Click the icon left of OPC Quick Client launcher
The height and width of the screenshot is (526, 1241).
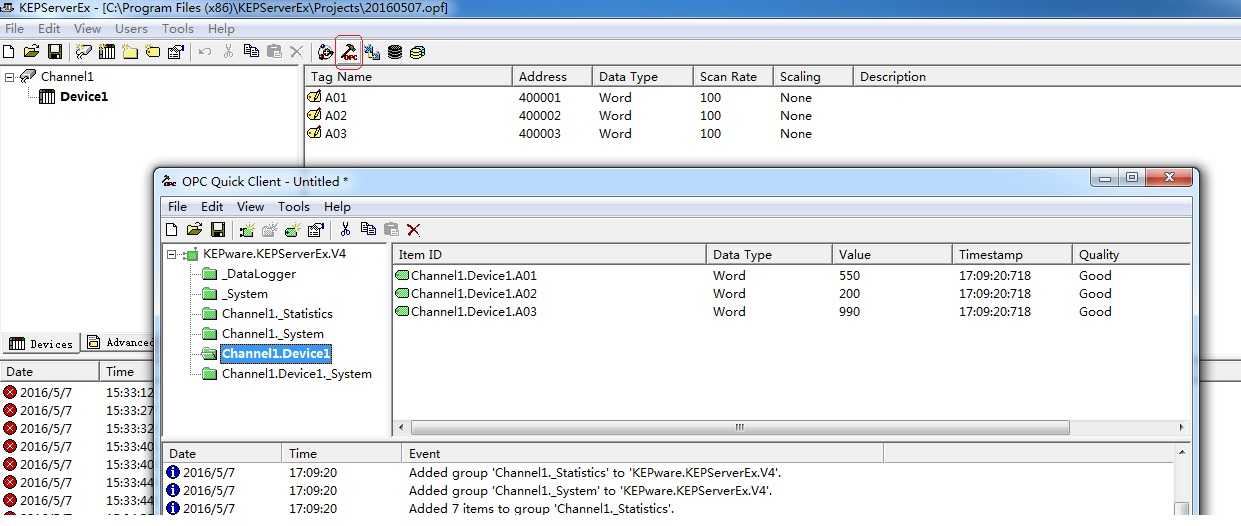[x=325, y=52]
